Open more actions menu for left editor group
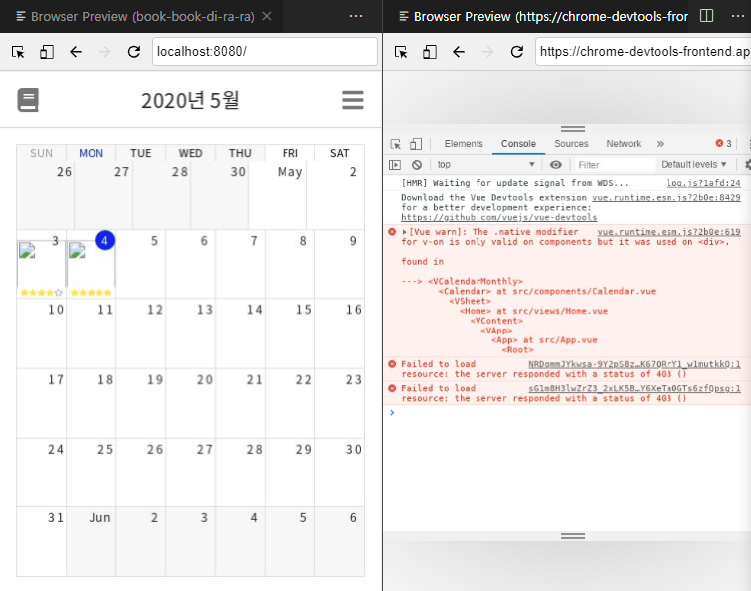Viewport: 751px width, 591px height. coord(356,16)
